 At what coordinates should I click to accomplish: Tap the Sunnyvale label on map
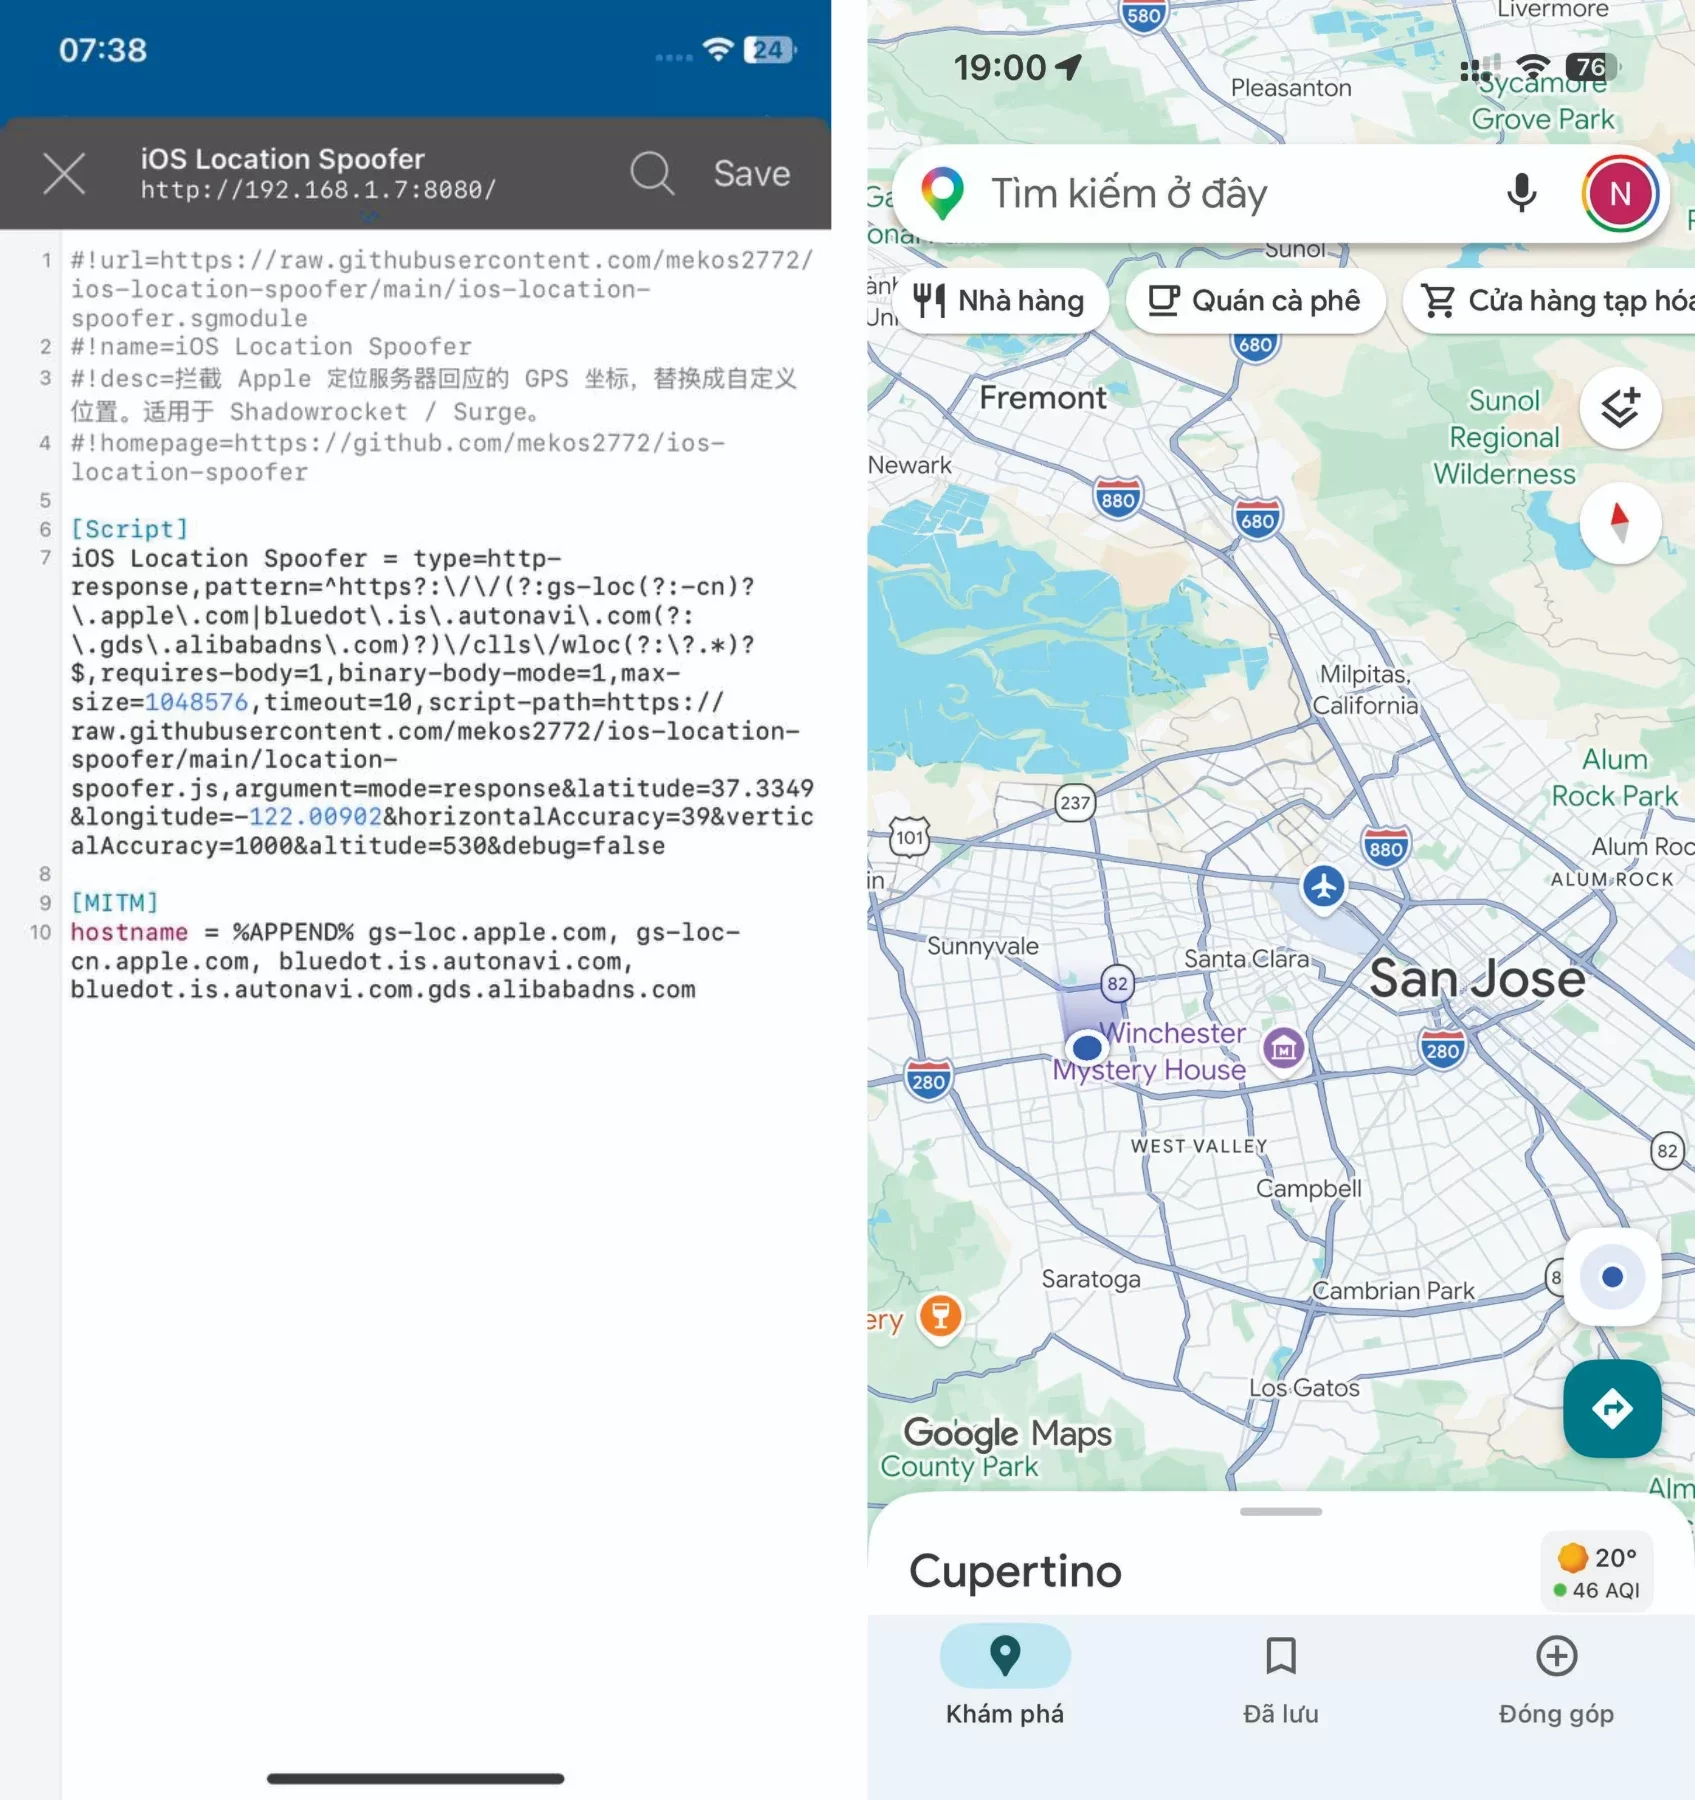click(x=982, y=946)
